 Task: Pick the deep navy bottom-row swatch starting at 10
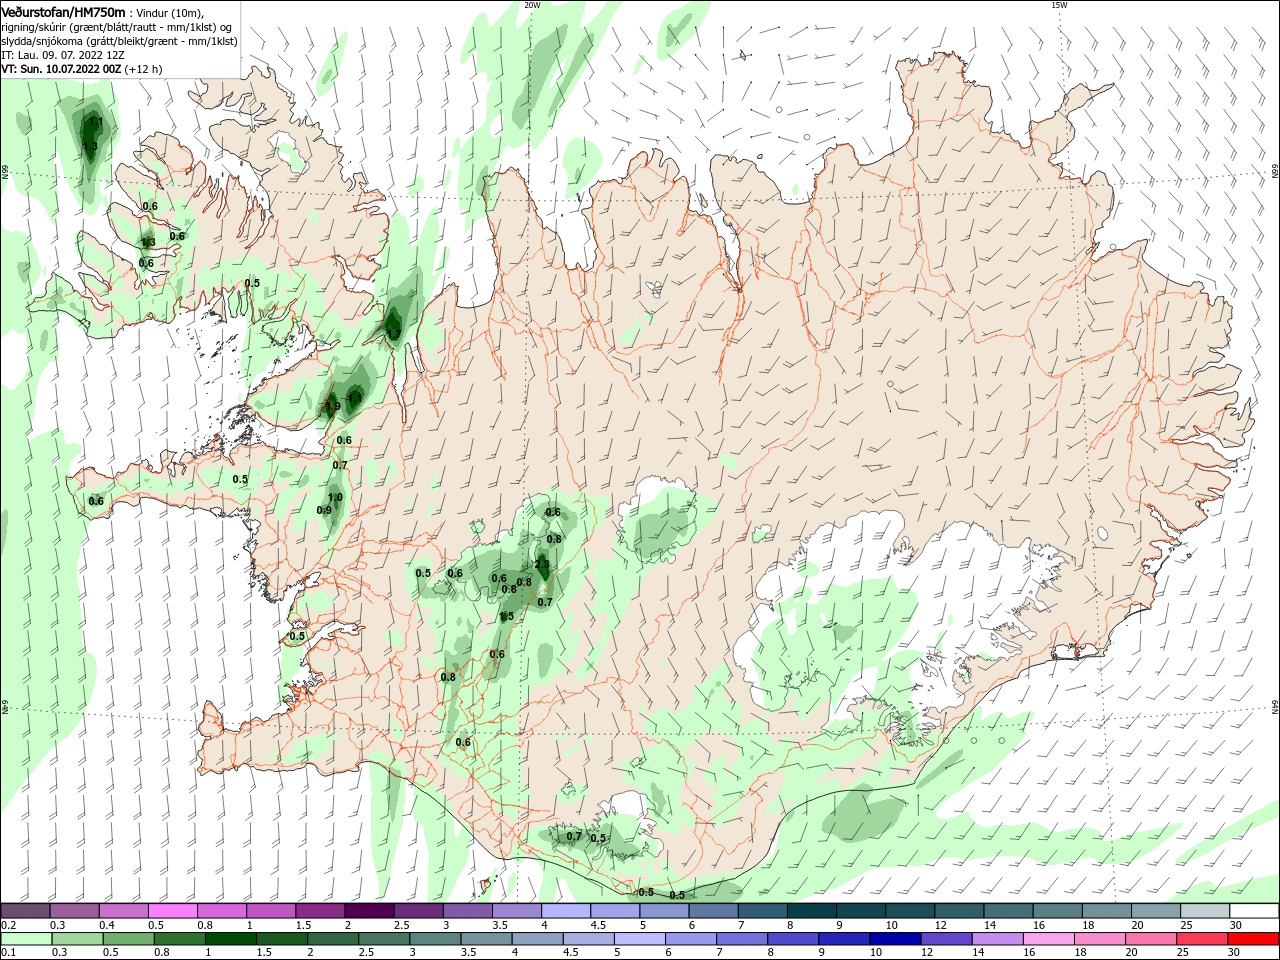point(895,939)
